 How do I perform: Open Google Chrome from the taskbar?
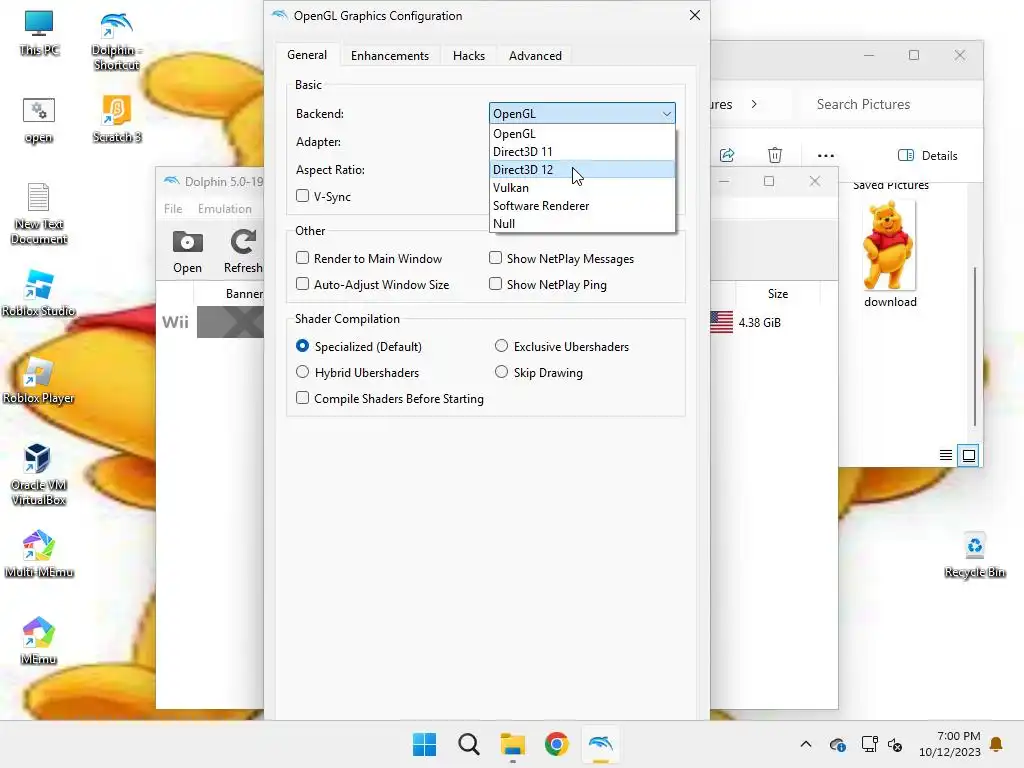pyautogui.click(x=556, y=744)
